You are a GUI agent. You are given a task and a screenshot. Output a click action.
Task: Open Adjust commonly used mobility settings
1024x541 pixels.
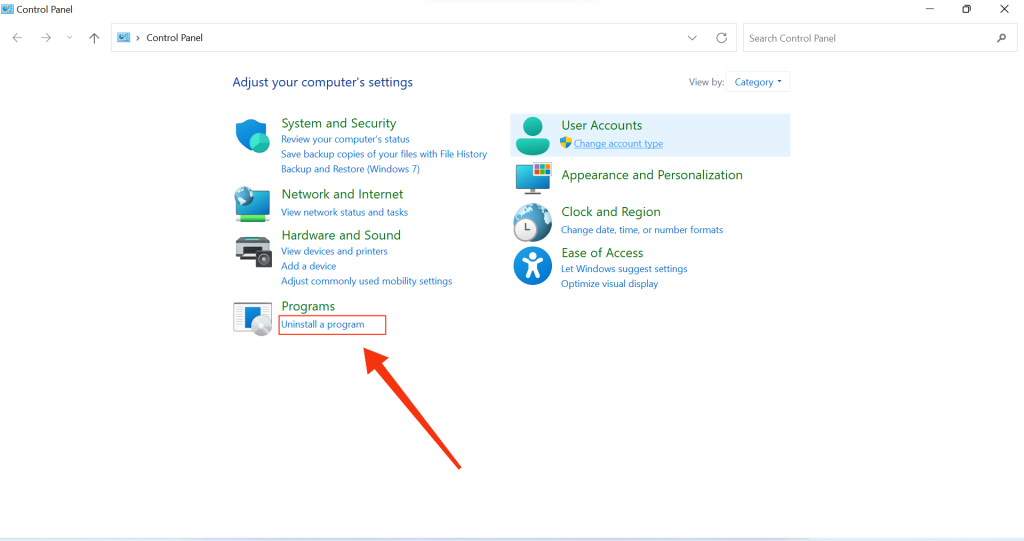pyautogui.click(x=366, y=282)
